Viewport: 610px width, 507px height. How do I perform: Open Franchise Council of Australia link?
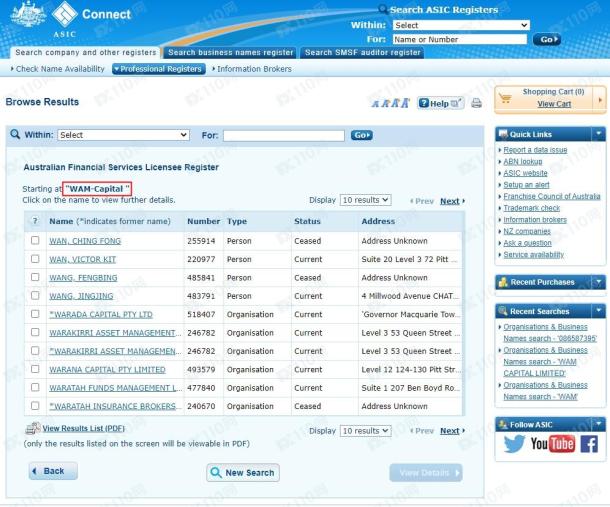pyautogui.click(x=552, y=196)
